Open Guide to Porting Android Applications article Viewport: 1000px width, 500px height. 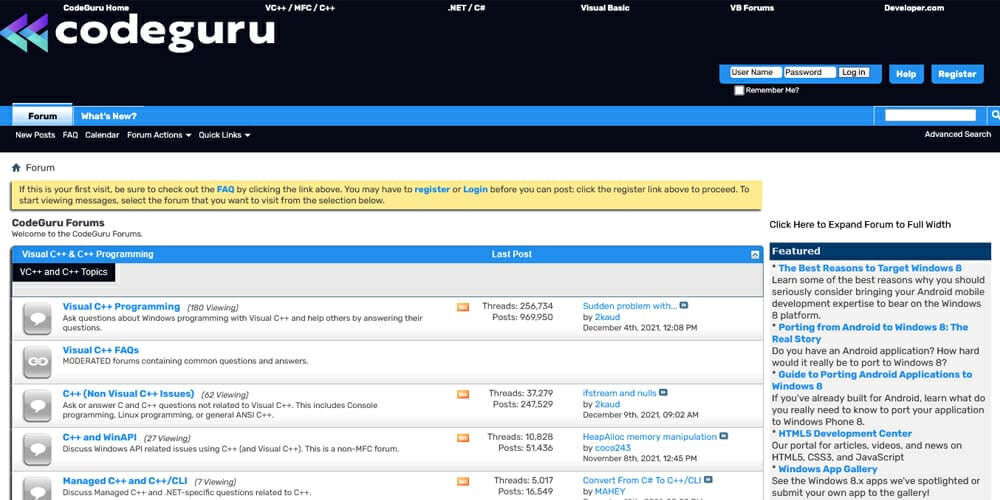click(x=872, y=380)
